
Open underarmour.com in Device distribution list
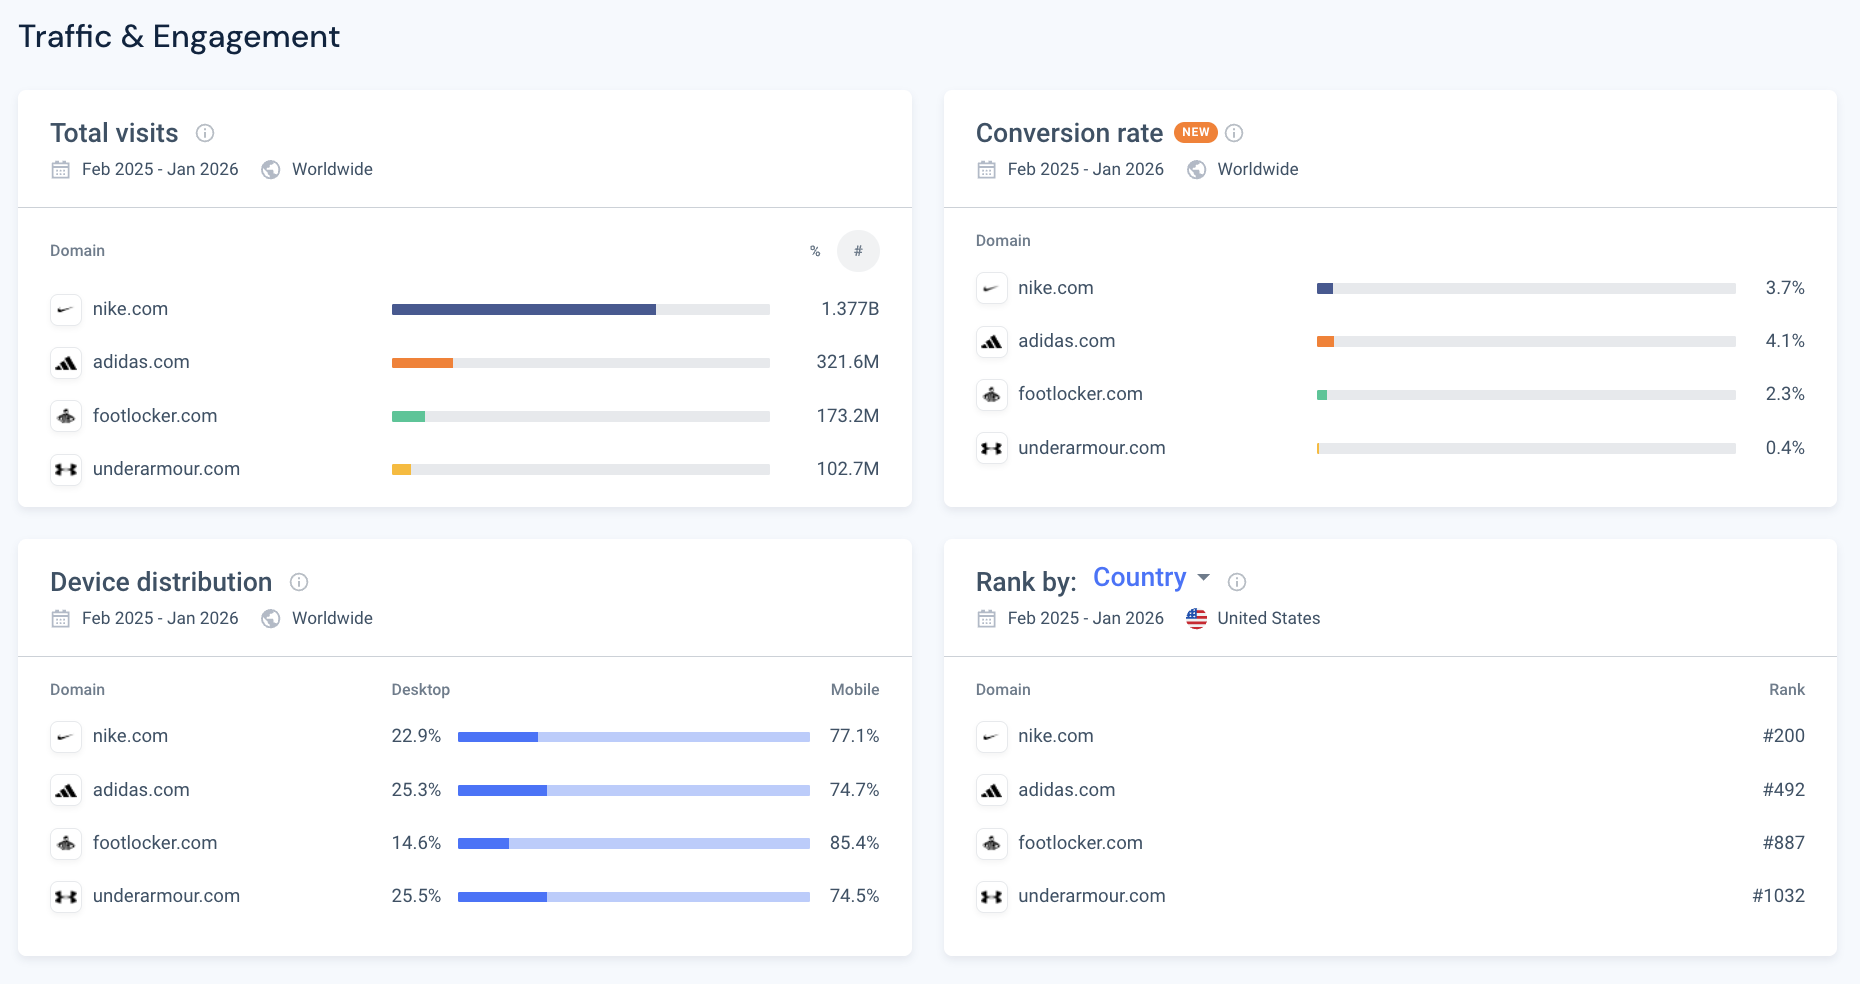[166, 896]
